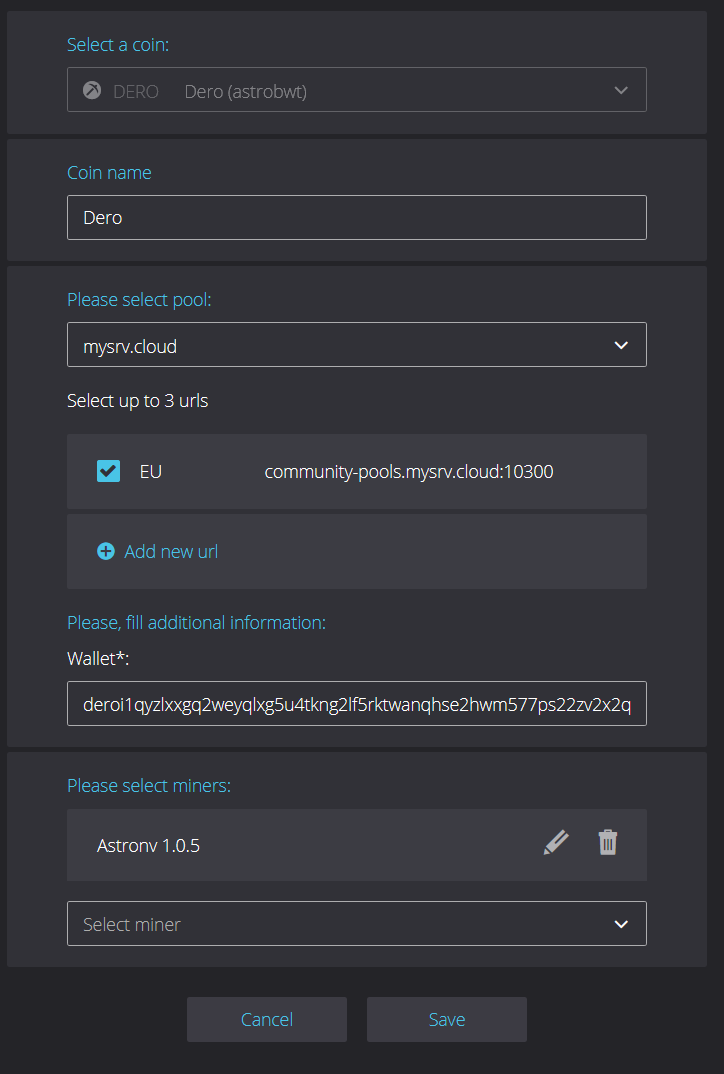Click the Cancel button
The image size is (724, 1074).
(x=266, y=1019)
